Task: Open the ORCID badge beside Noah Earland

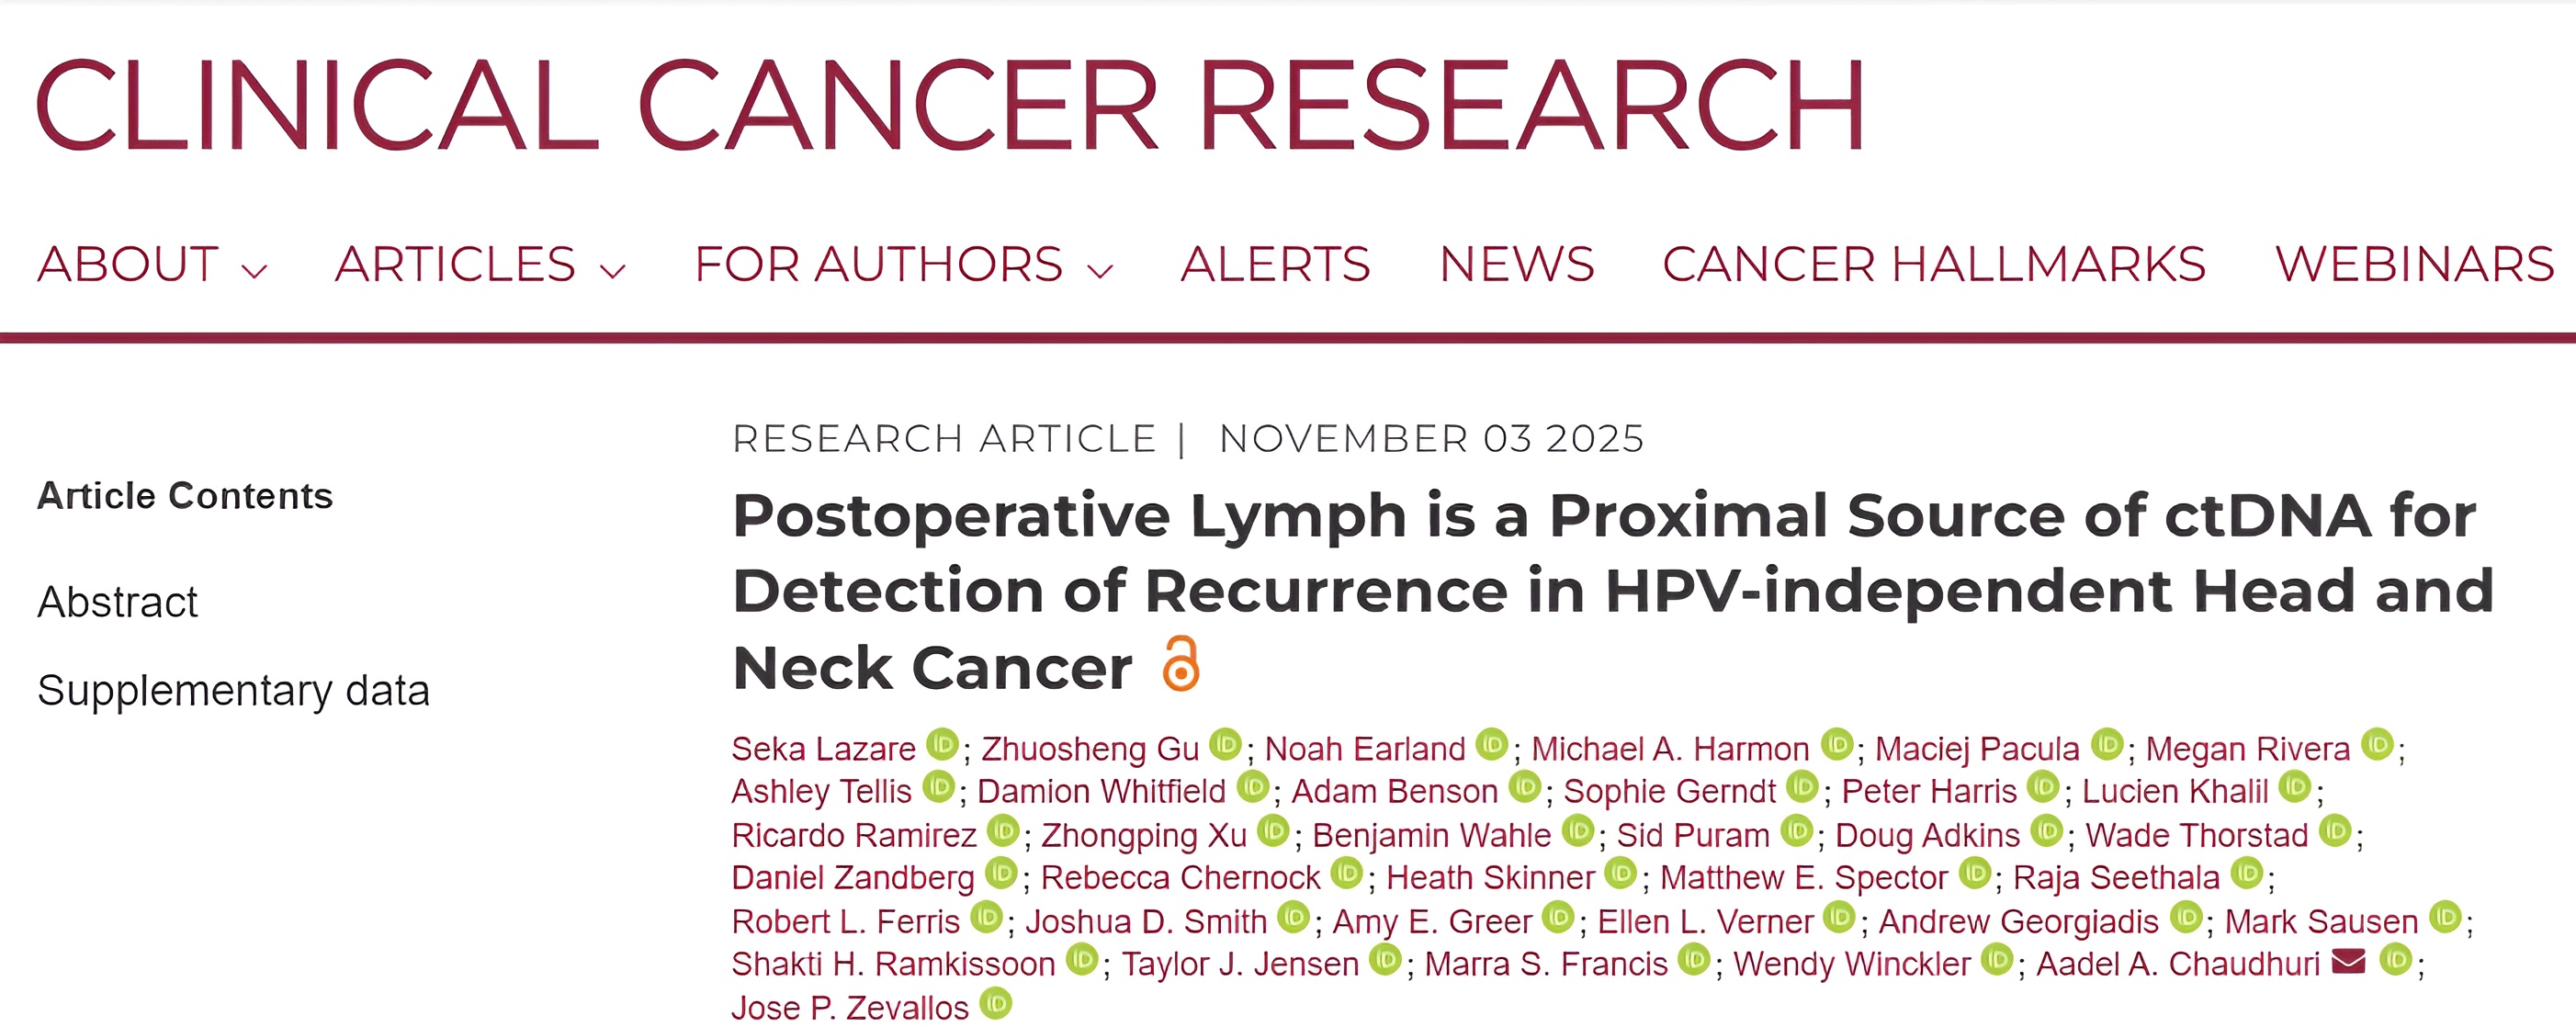Action: point(1490,747)
